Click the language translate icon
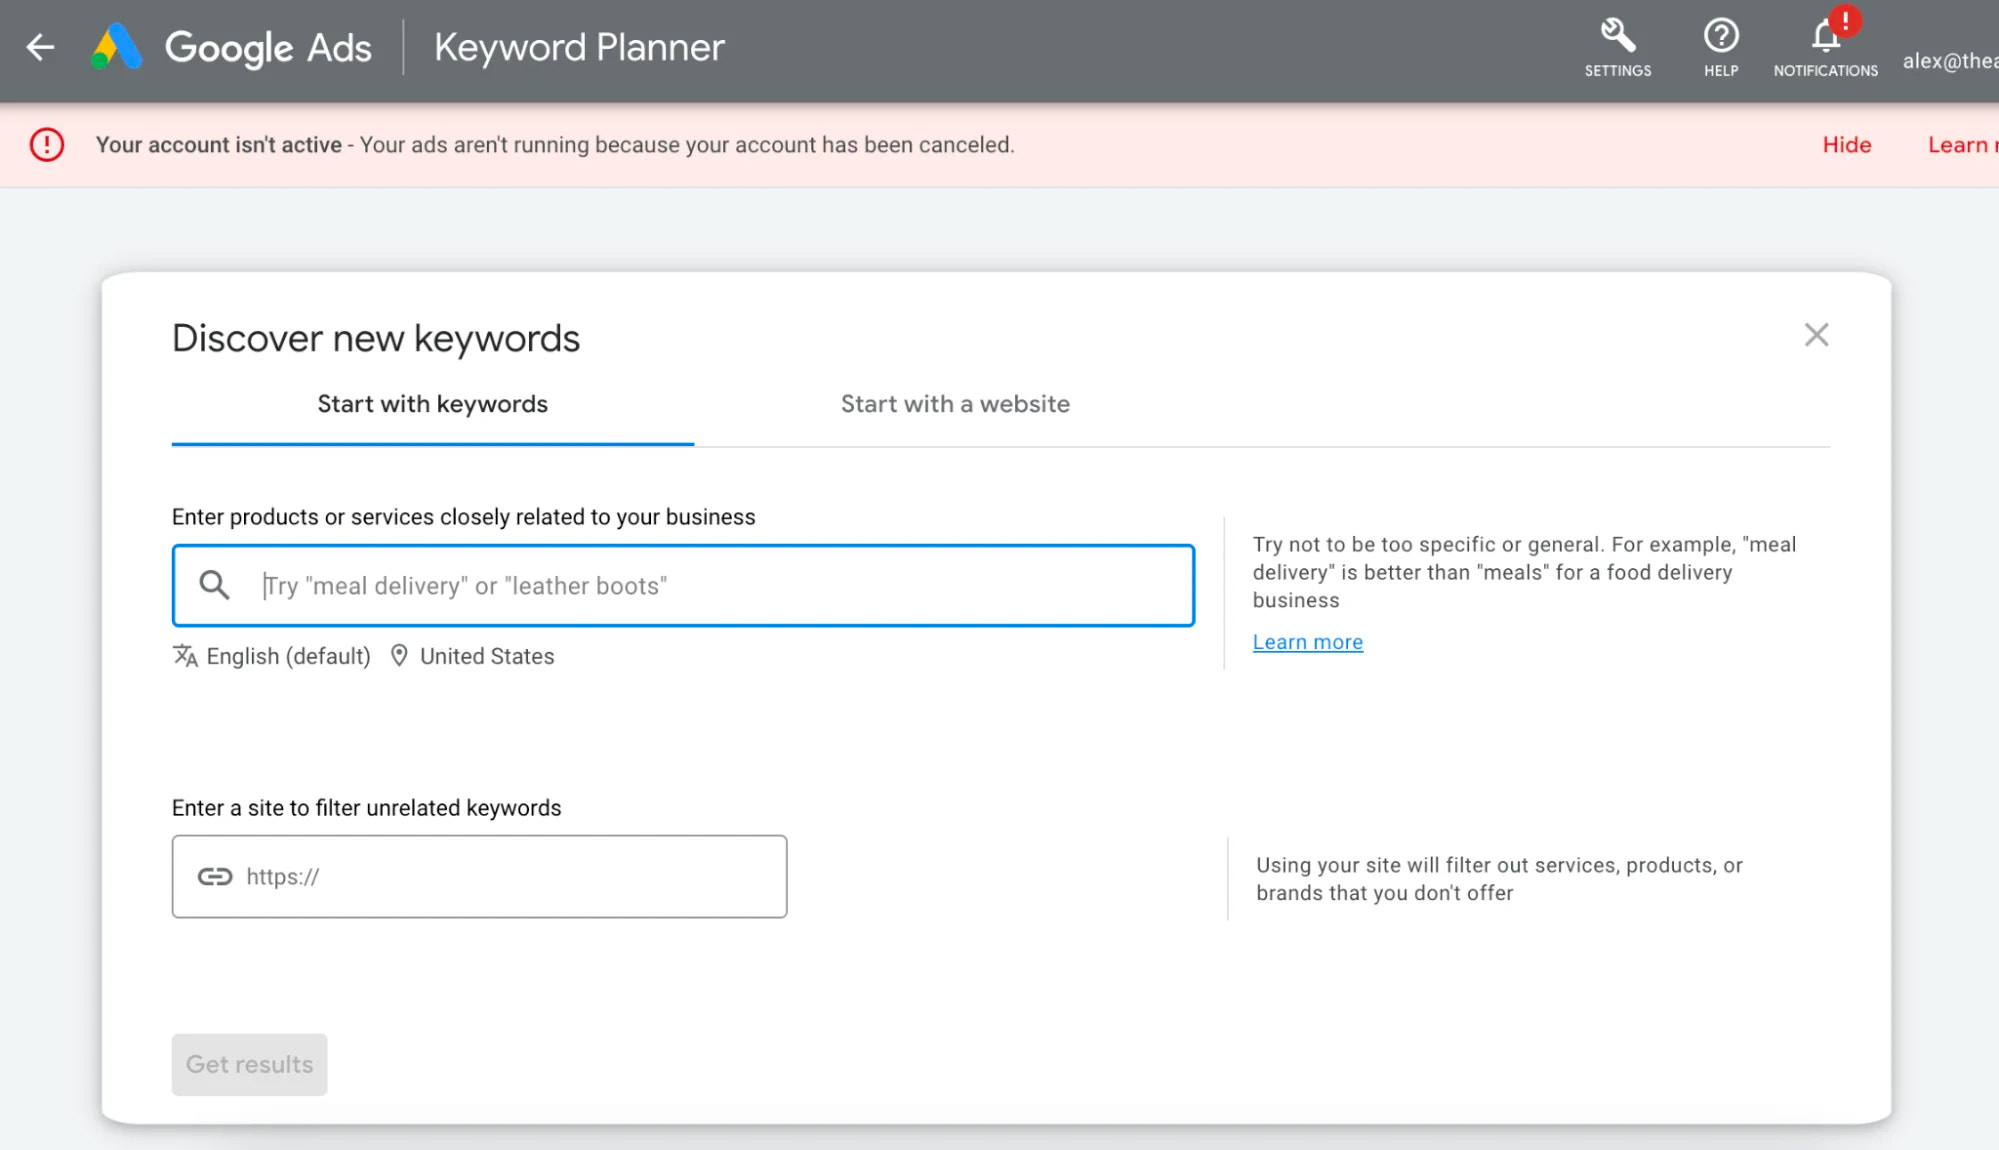 185,656
